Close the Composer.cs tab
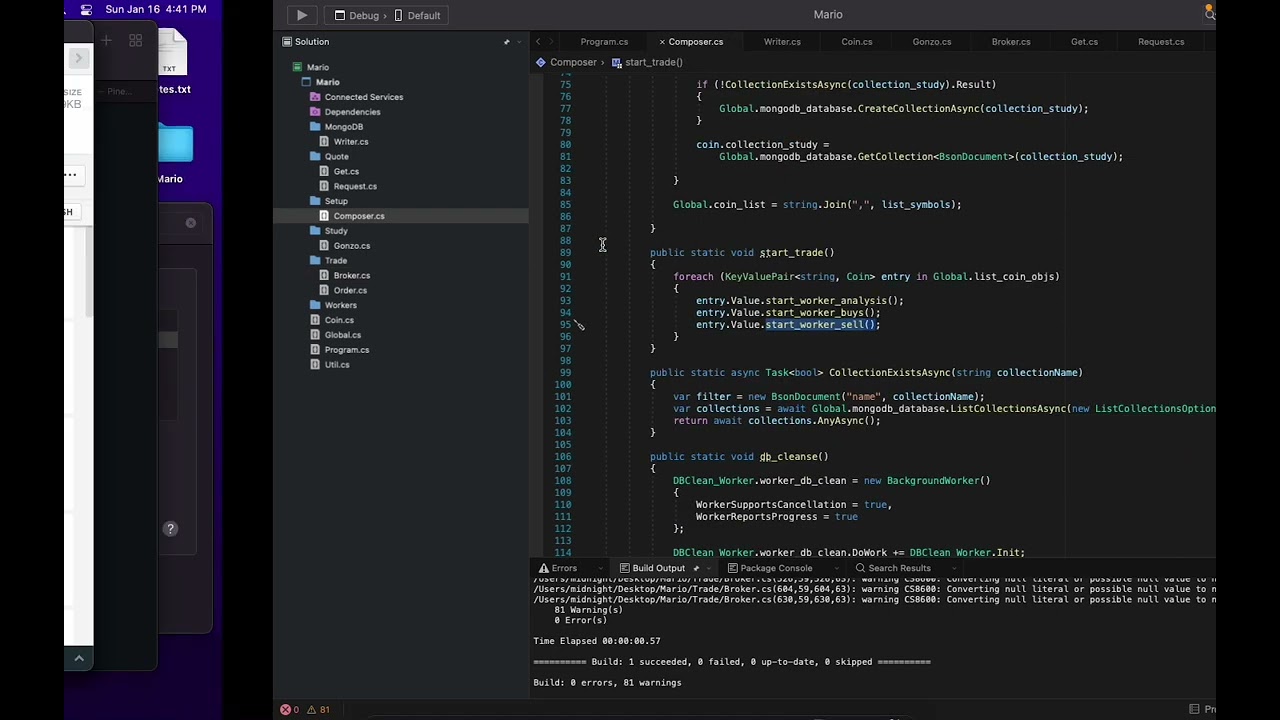The image size is (1280, 720). click(x=662, y=42)
